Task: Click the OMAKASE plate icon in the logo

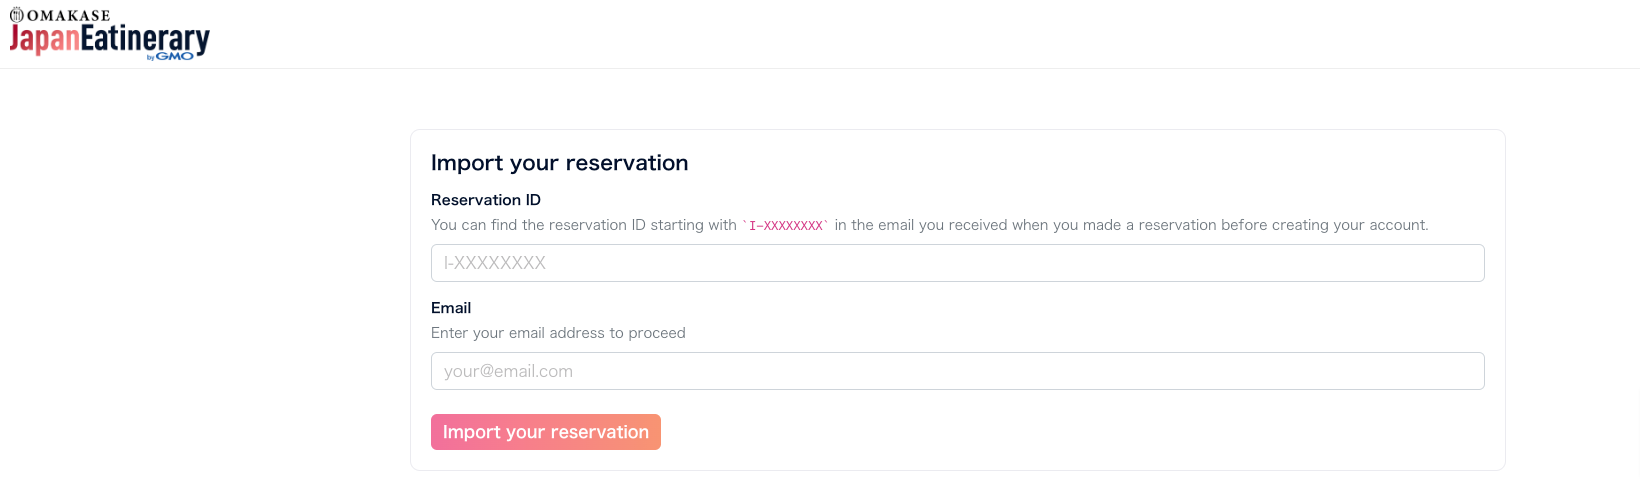Action: coord(16,15)
